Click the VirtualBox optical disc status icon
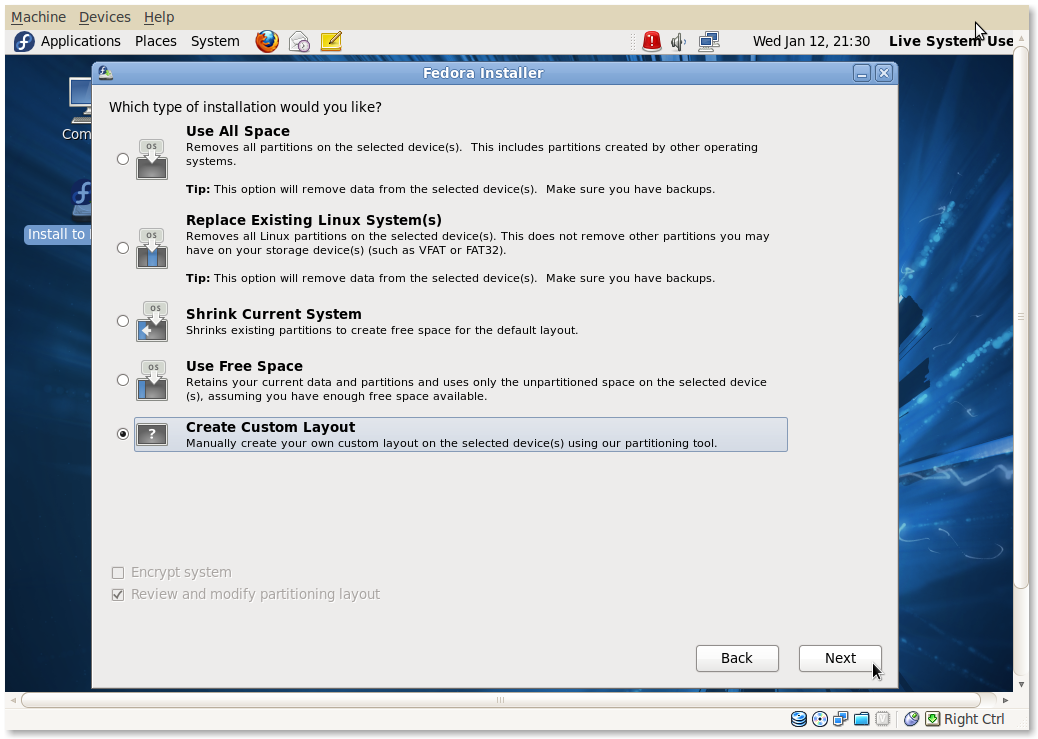This screenshot has height=739, width=1038. (x=820, y=719)
